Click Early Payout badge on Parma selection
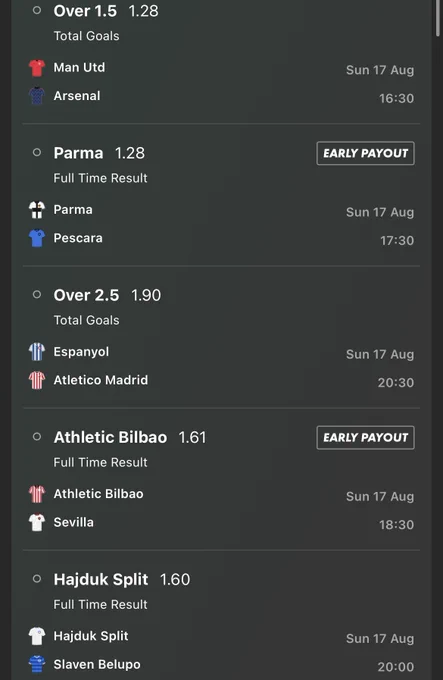 [x=365, y=153]
